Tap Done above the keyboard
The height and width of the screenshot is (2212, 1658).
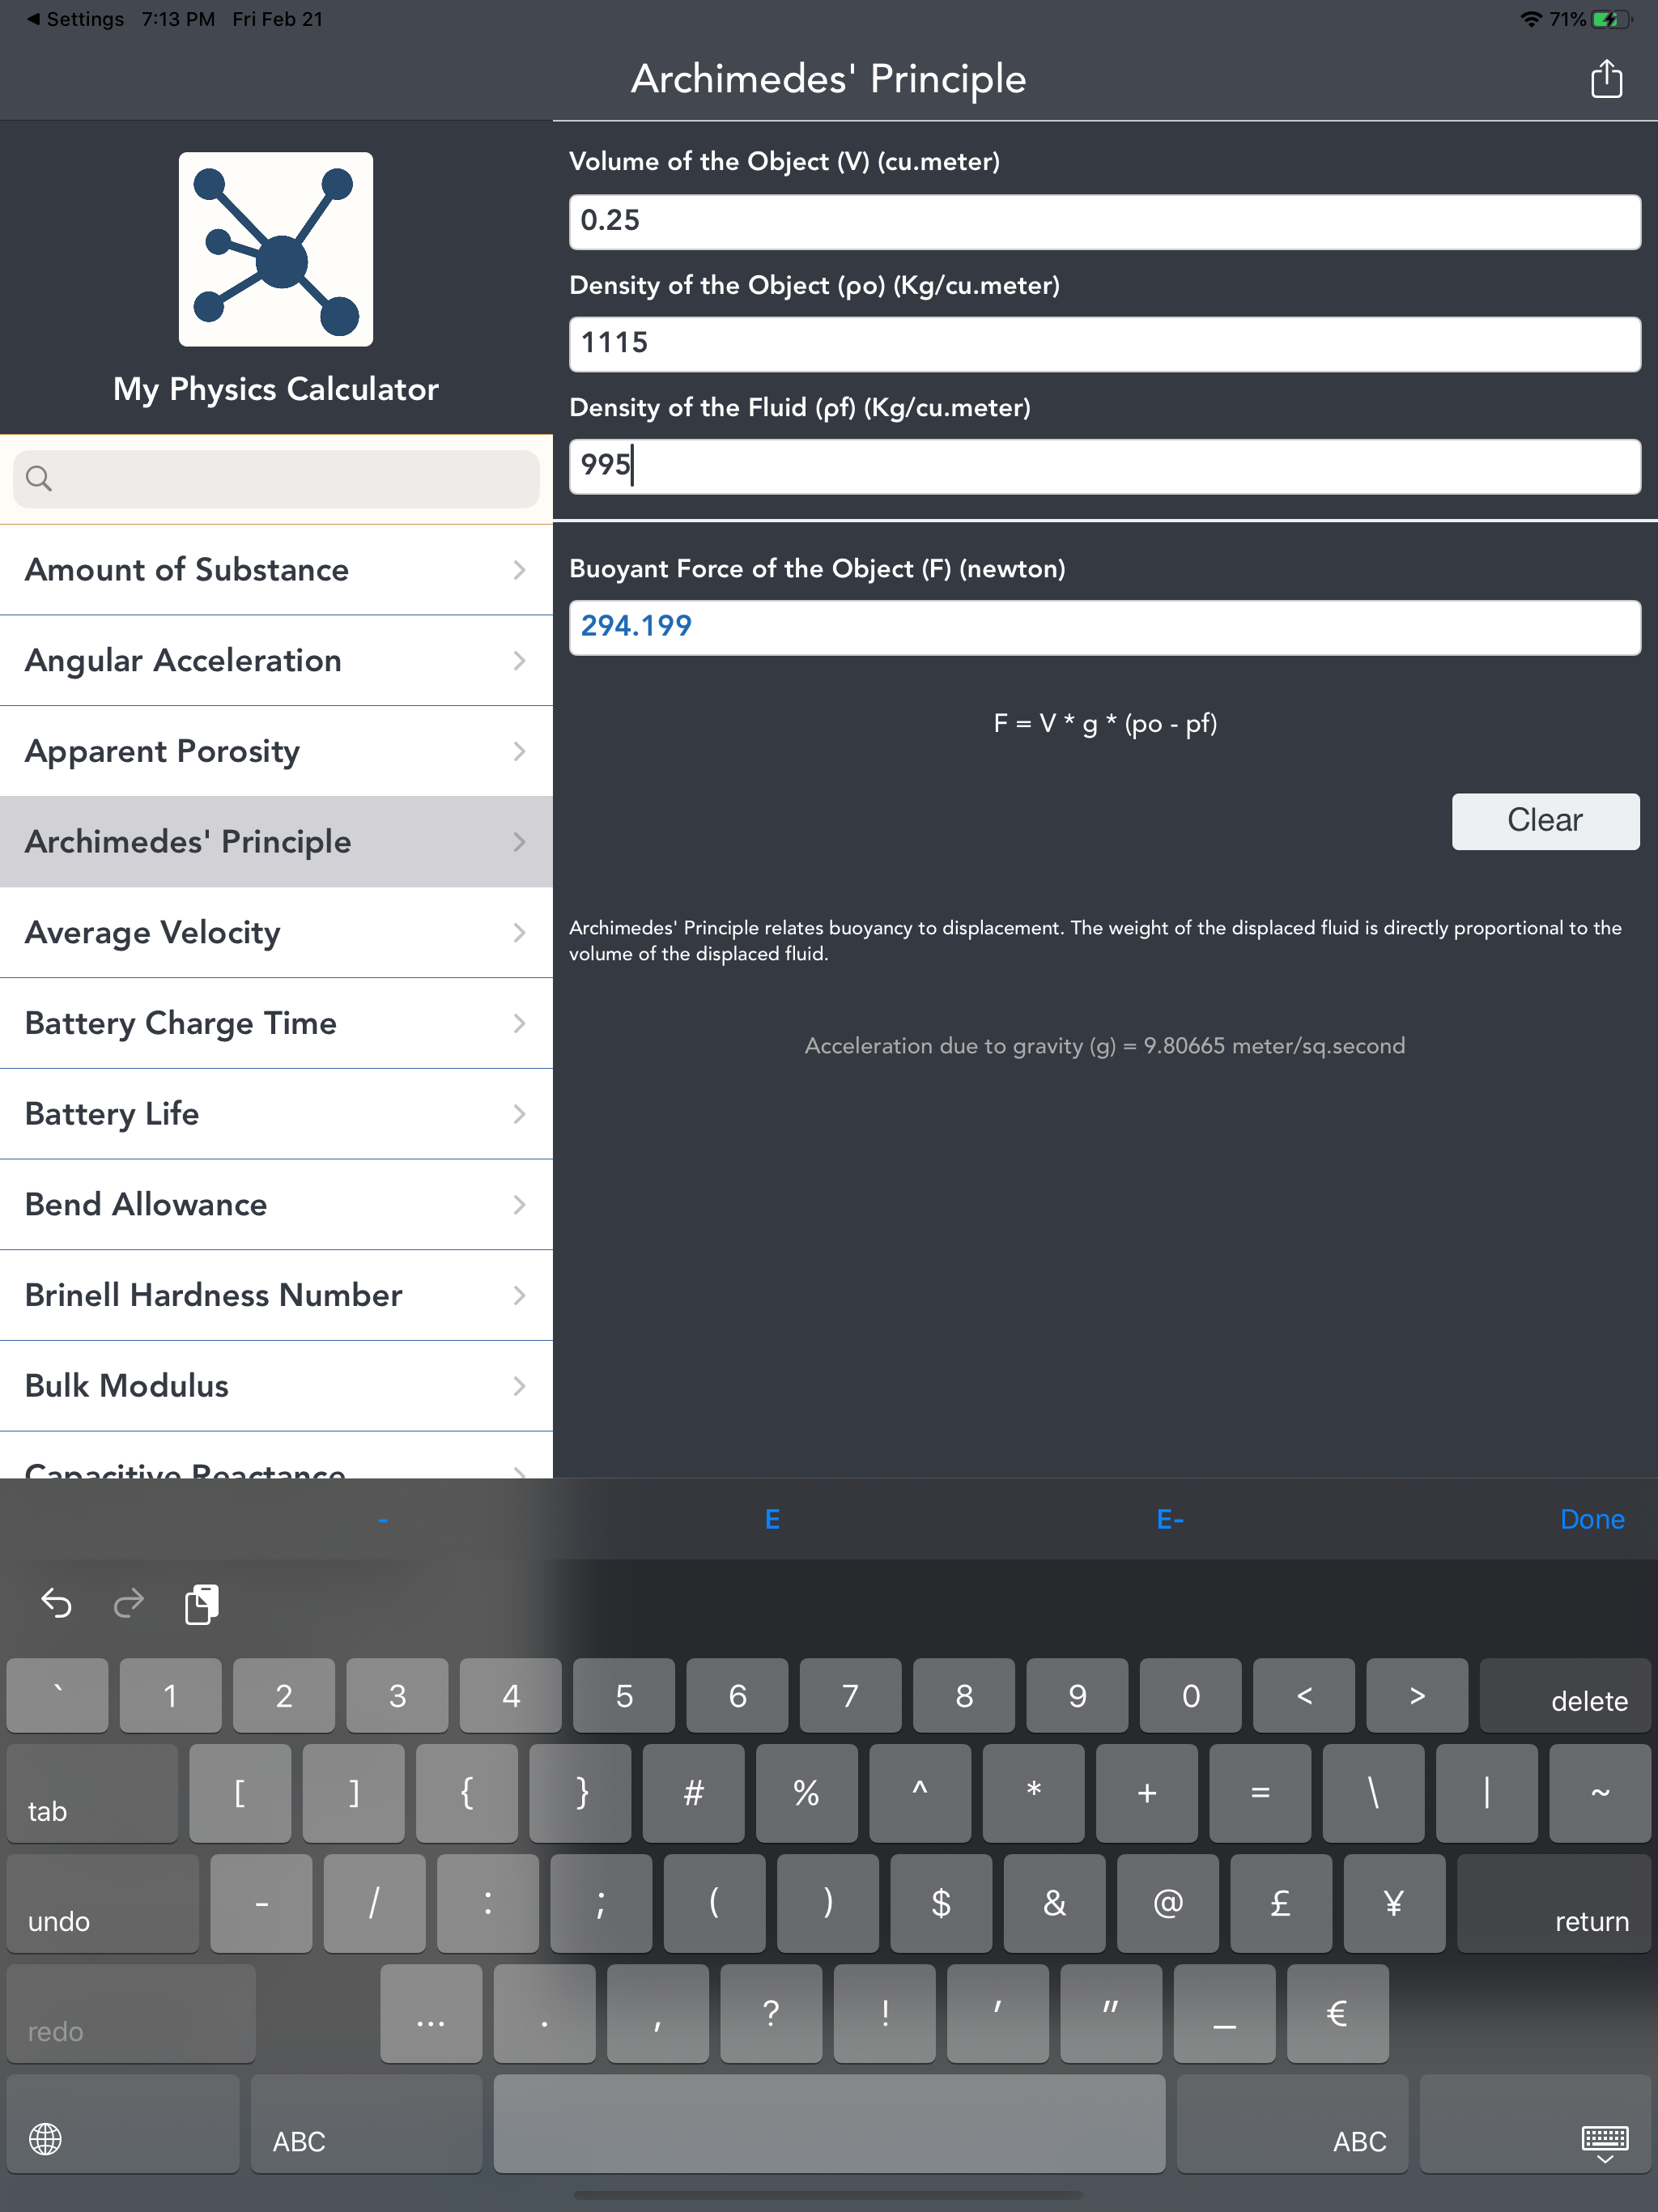coord(1591,1519)
